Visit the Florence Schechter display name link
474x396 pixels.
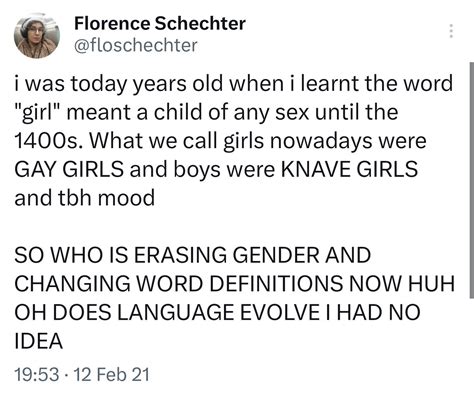point(160,23)
